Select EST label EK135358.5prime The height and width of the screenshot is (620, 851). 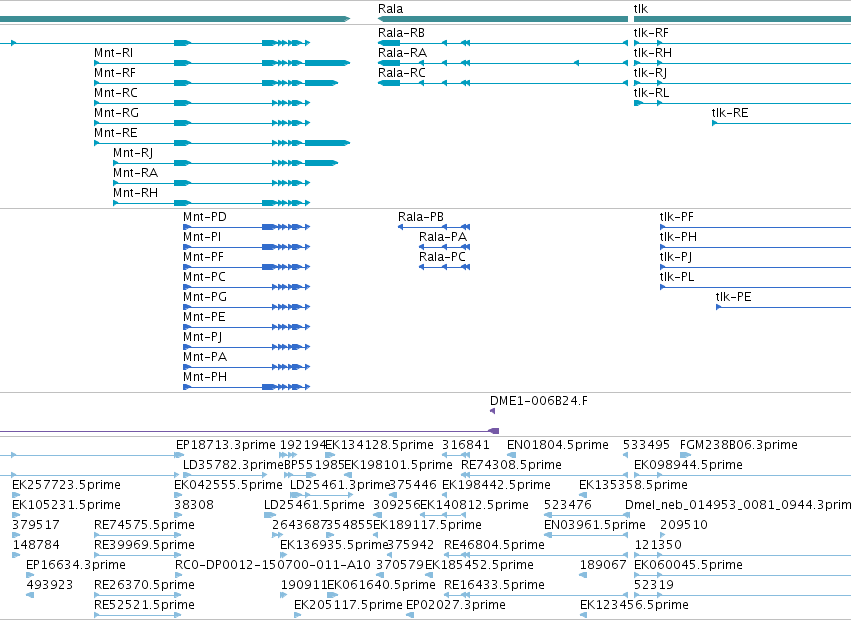[x=633, y=485]
